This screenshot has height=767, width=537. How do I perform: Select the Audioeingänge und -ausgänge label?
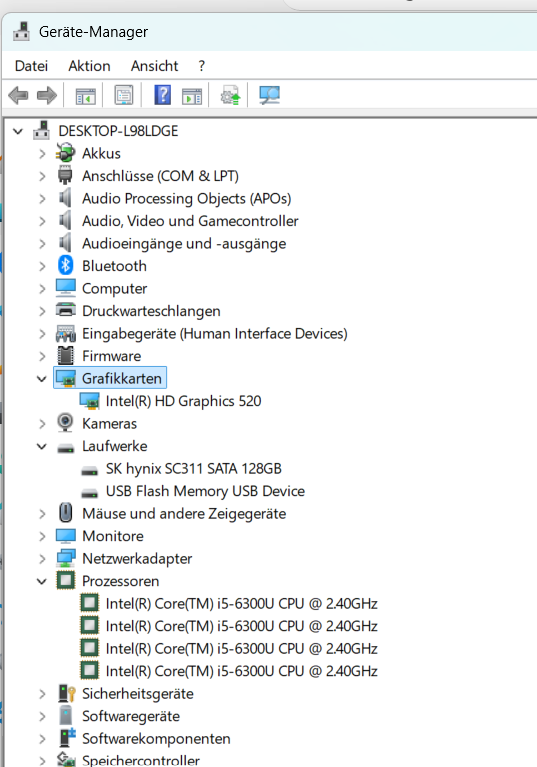coord(184,244)
